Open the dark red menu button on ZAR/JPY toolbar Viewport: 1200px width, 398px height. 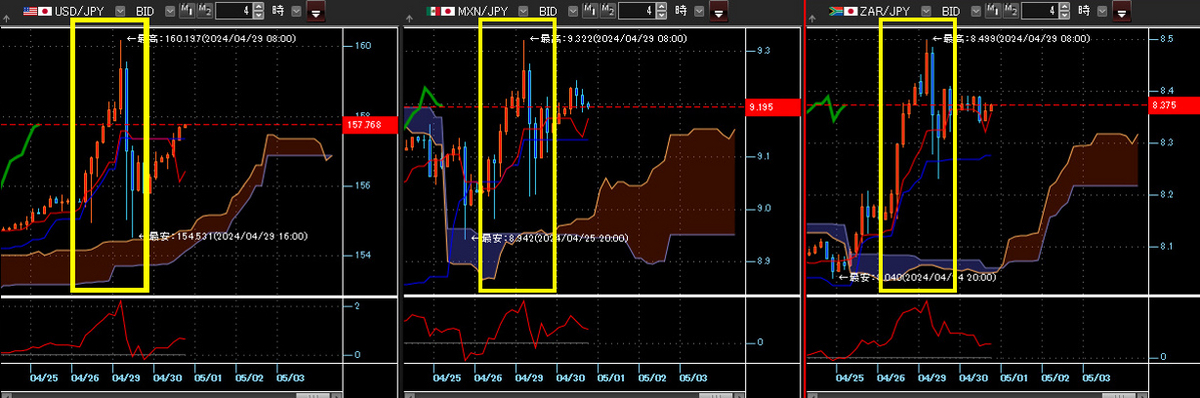(x=1122, y=12)
